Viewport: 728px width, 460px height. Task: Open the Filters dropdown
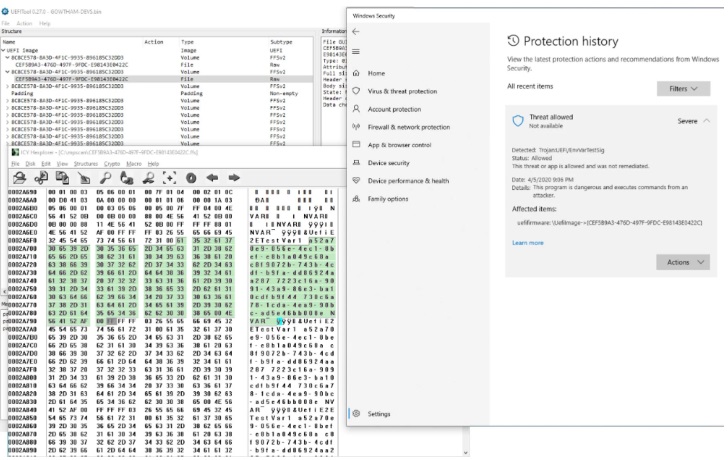683,88
